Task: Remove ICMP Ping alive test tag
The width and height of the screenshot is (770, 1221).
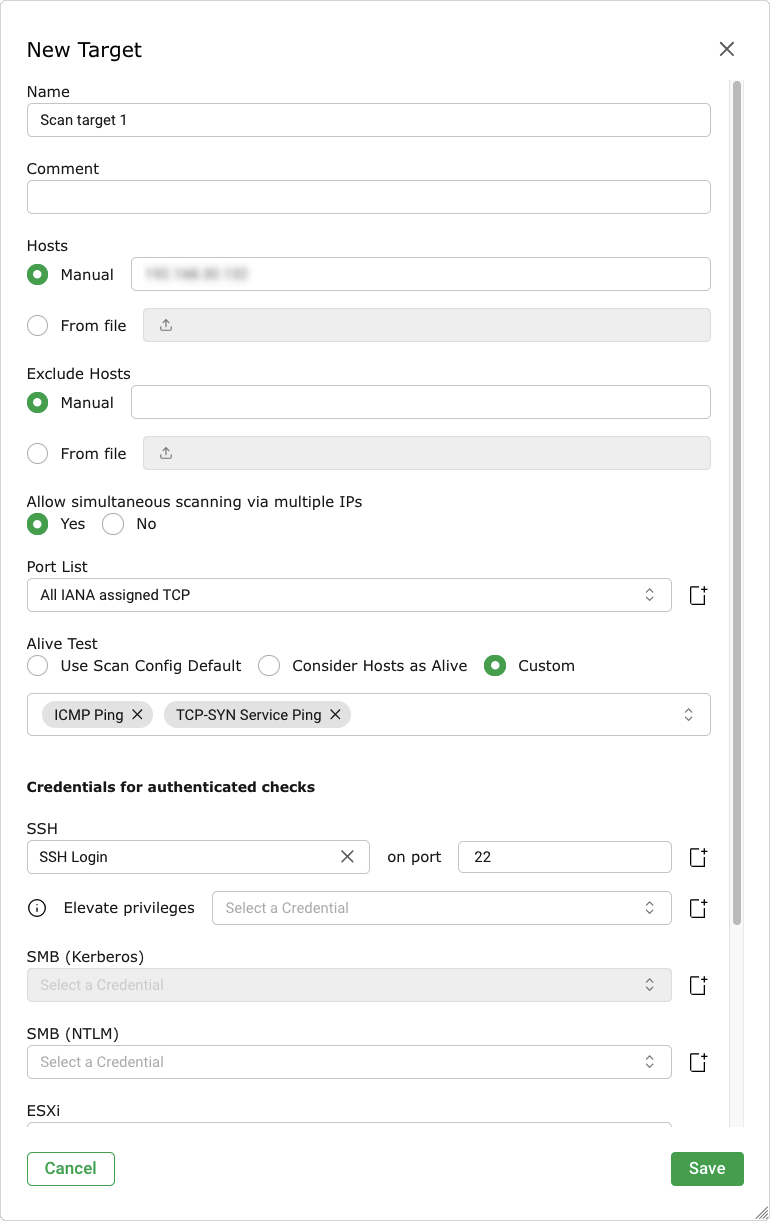Action: (137, 715)
